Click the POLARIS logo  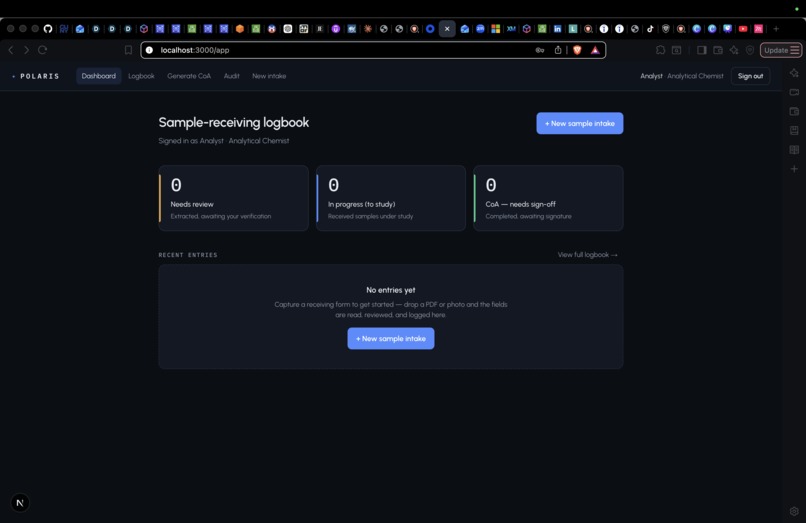pyautogui.click(x=36, y=76)
